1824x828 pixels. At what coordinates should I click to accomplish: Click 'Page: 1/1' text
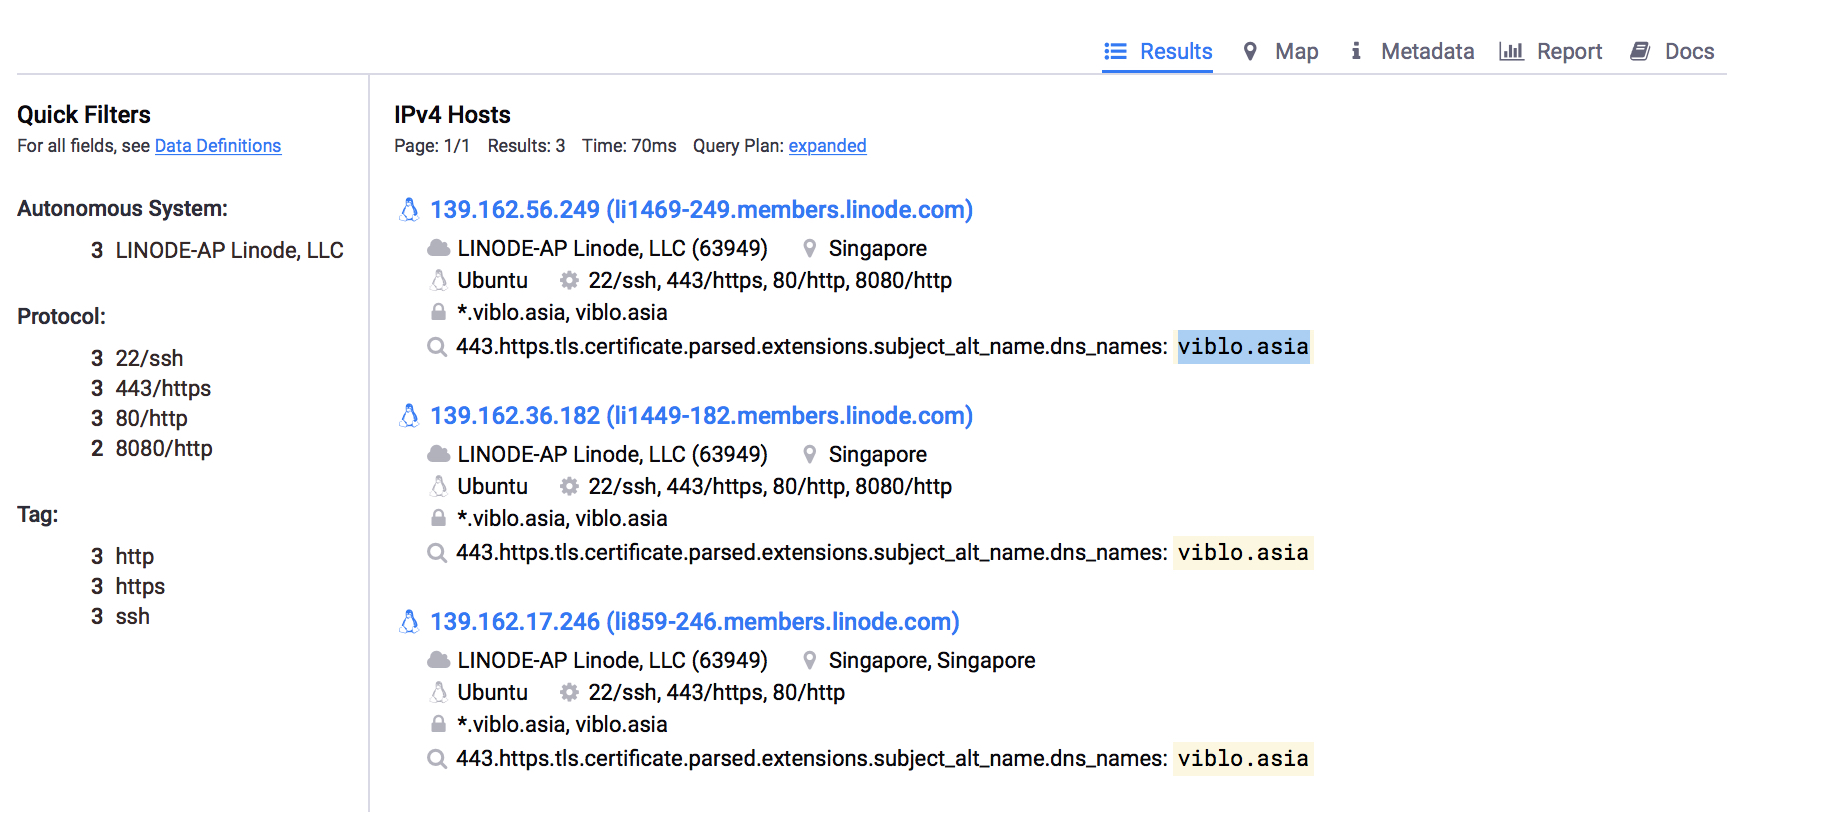tap(432, 146)
